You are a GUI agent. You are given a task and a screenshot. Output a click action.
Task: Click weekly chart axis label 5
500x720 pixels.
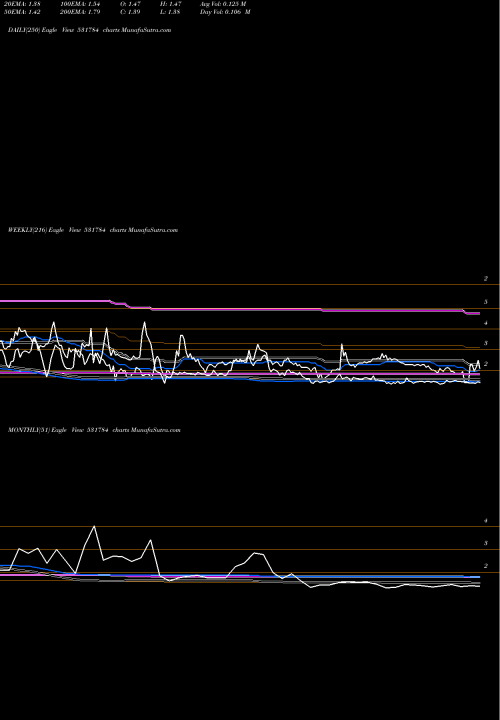point(485,302)
